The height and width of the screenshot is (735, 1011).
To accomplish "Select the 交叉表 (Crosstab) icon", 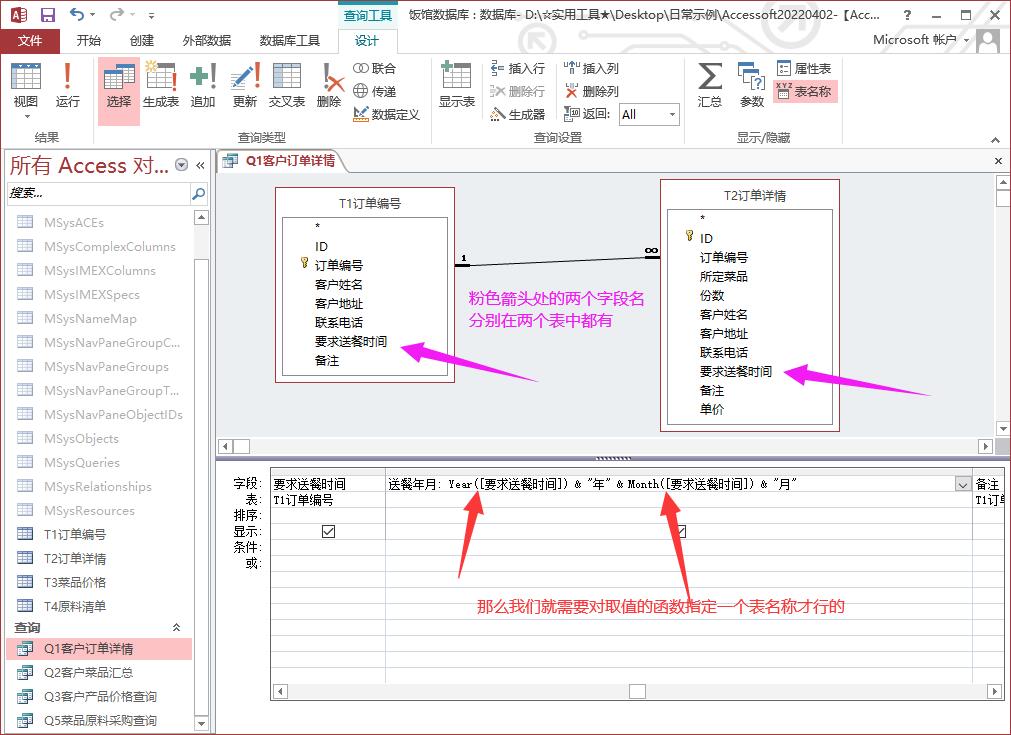I will pyautogui.click(x=287, y=85).
